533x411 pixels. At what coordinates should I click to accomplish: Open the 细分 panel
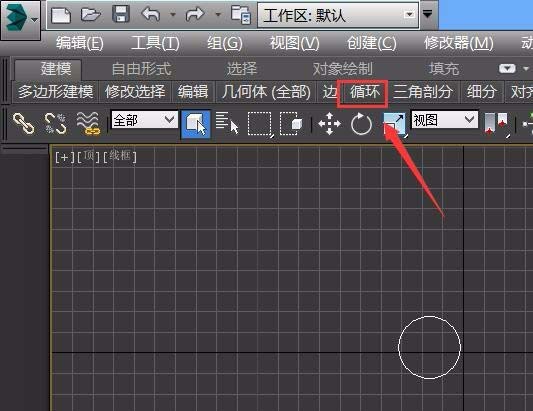[481, 92]
